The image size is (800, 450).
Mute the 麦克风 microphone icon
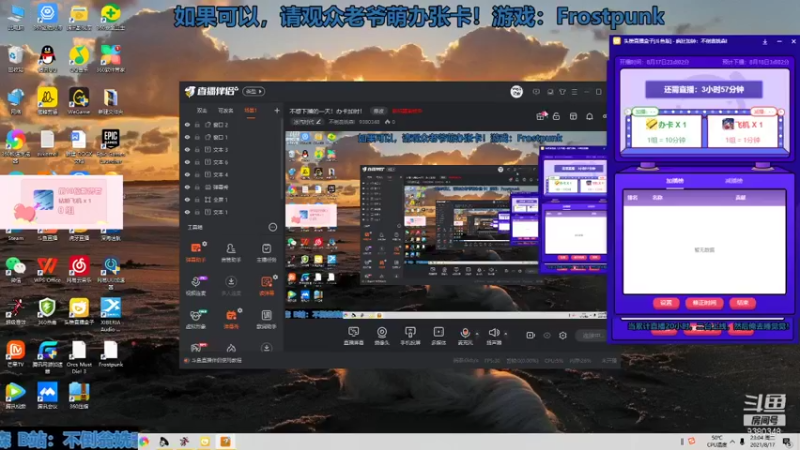pos(465,333)
